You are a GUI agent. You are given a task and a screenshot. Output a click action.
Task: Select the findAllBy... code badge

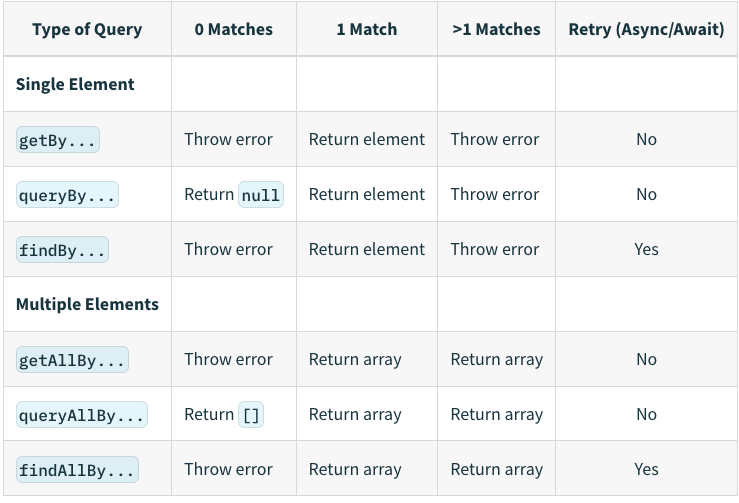[77, 470]
